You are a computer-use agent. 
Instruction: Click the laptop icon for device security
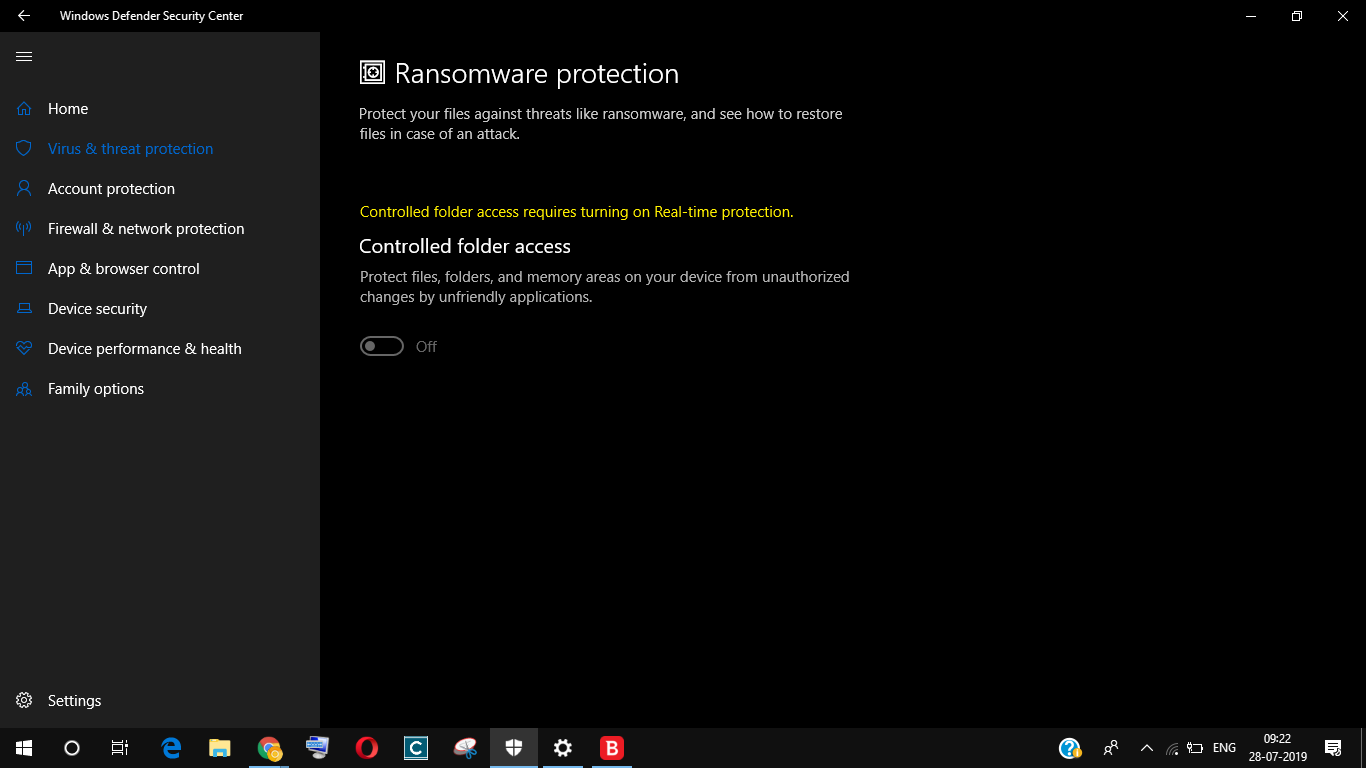[24, 309]
